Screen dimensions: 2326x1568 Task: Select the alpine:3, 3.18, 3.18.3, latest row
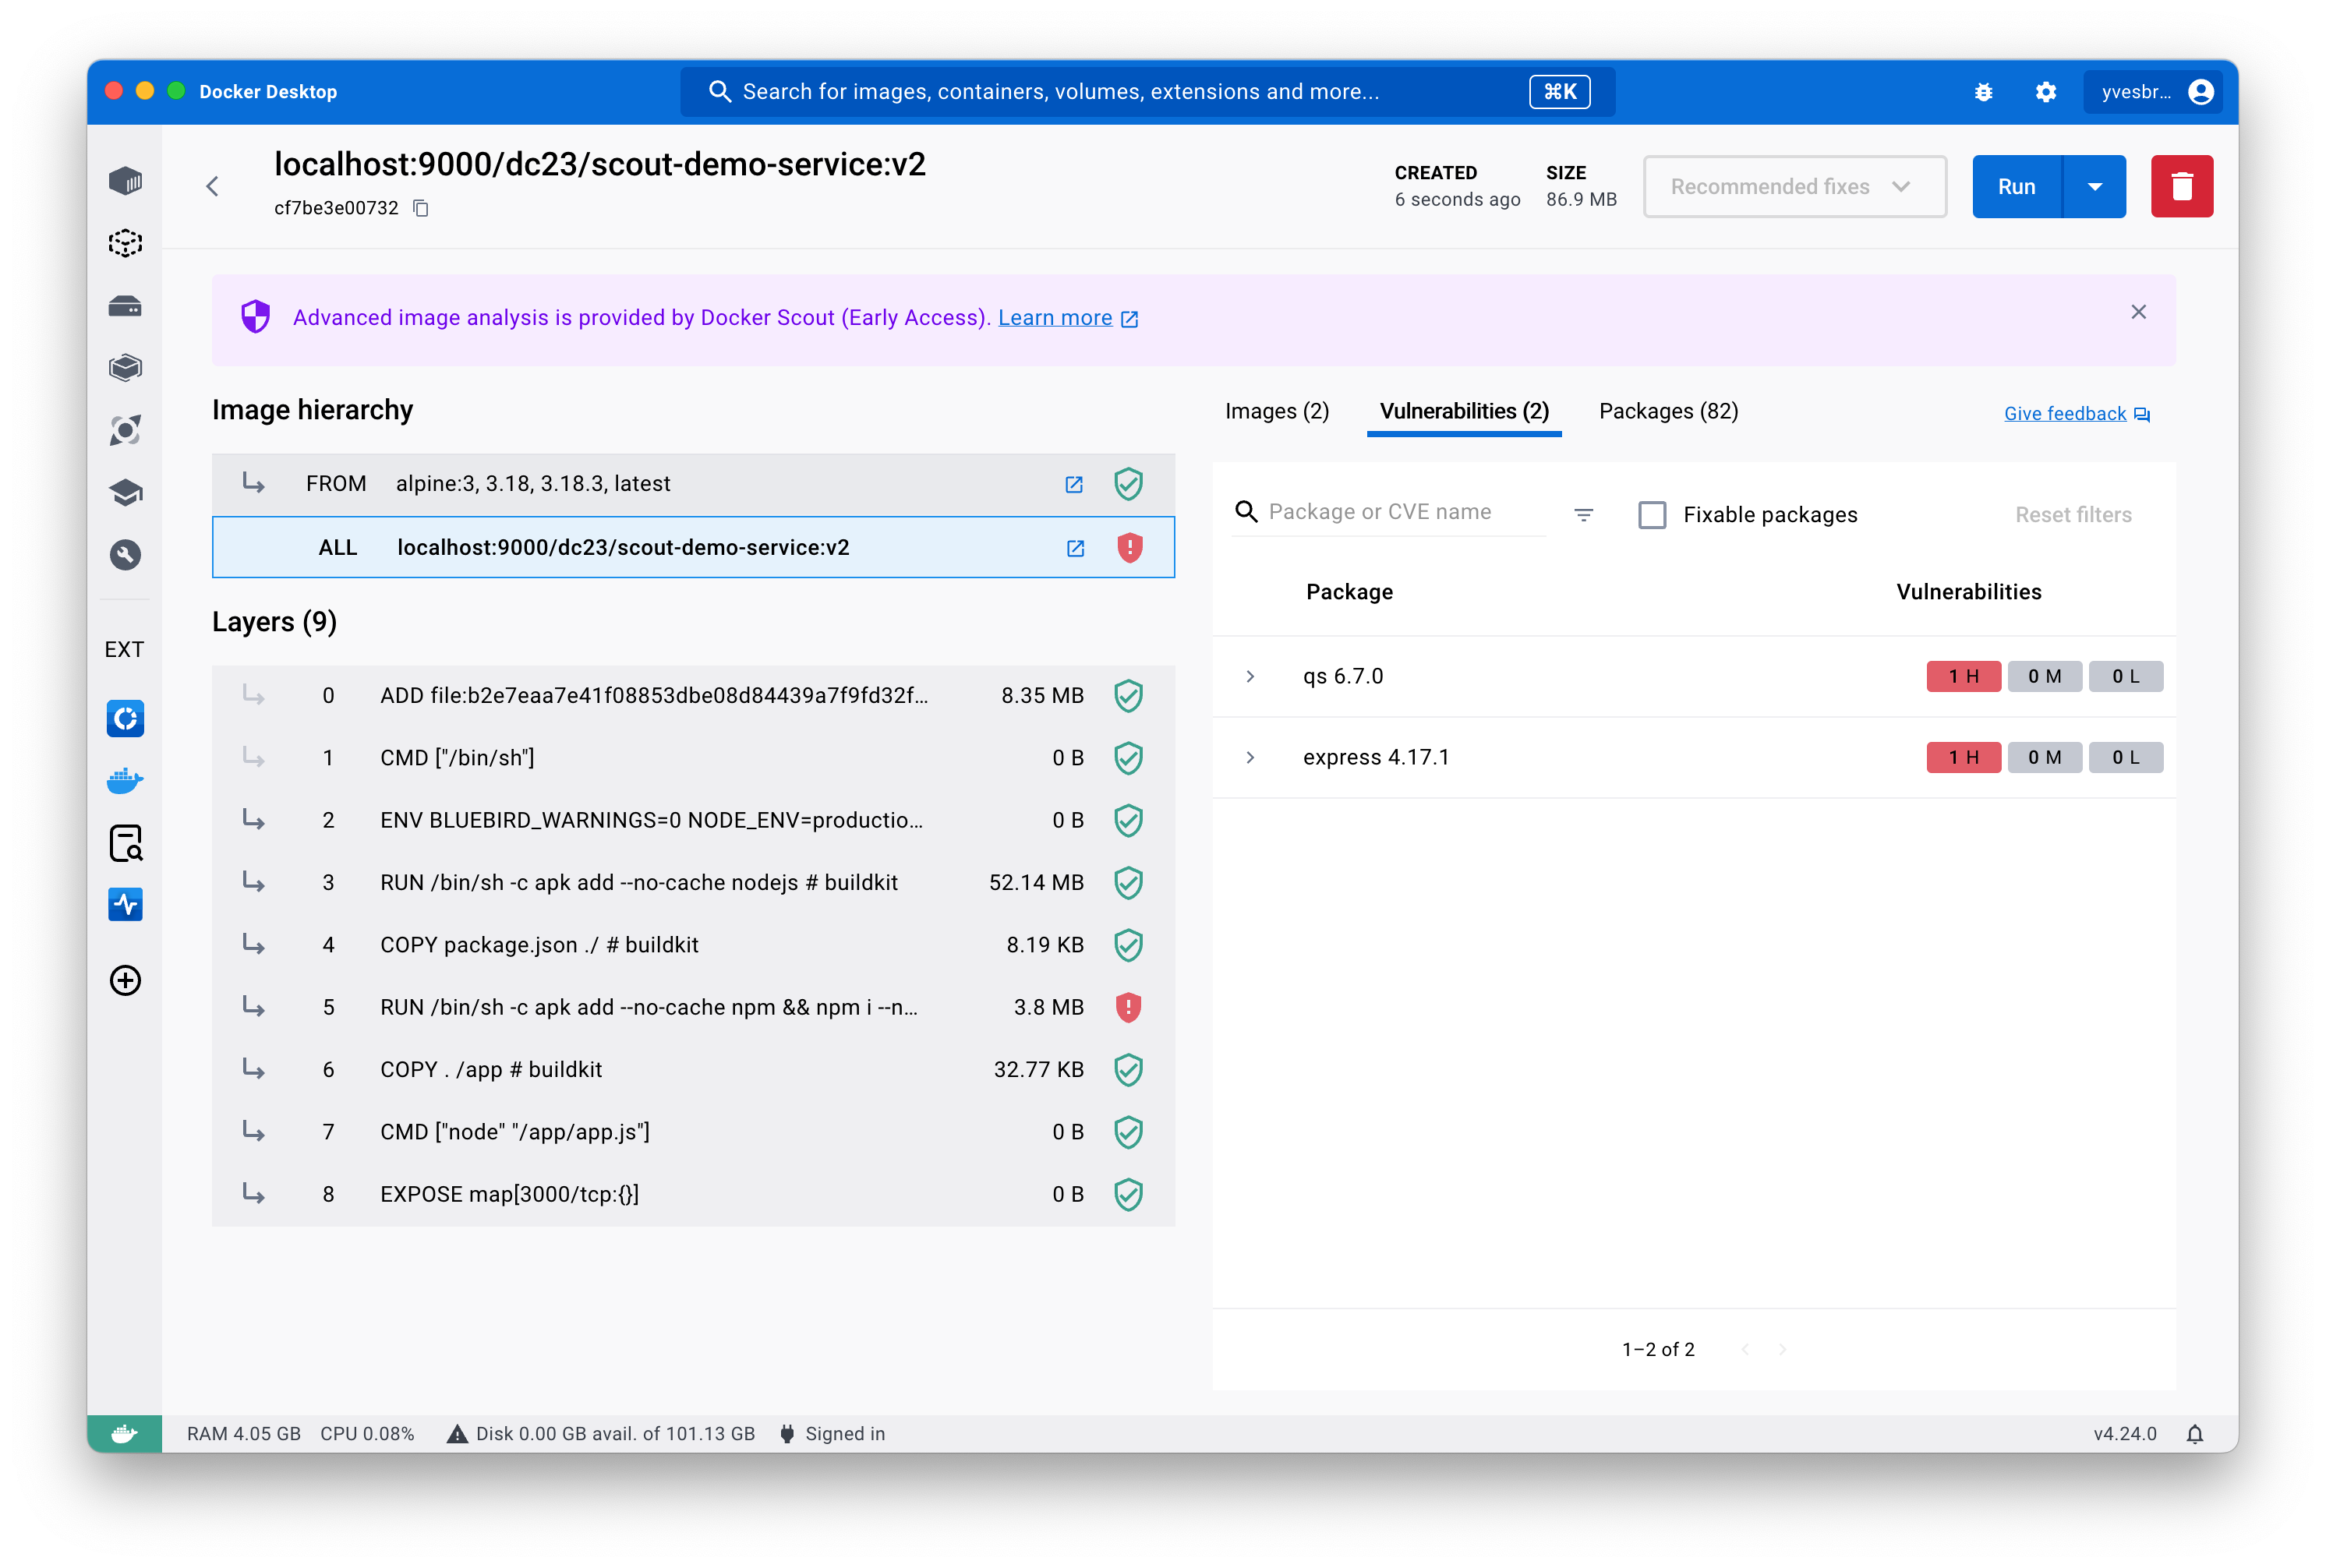(693, 484)
